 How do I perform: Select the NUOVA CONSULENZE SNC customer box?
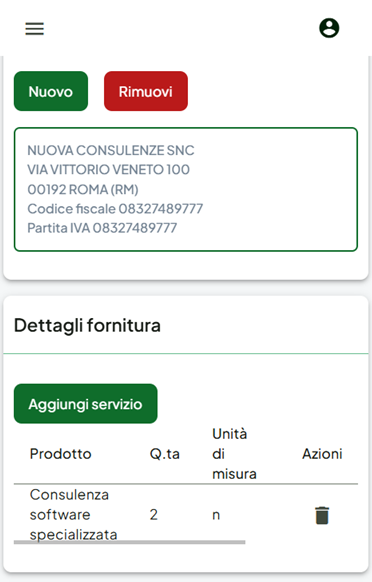pyautogui.click(x=186, y=189)
